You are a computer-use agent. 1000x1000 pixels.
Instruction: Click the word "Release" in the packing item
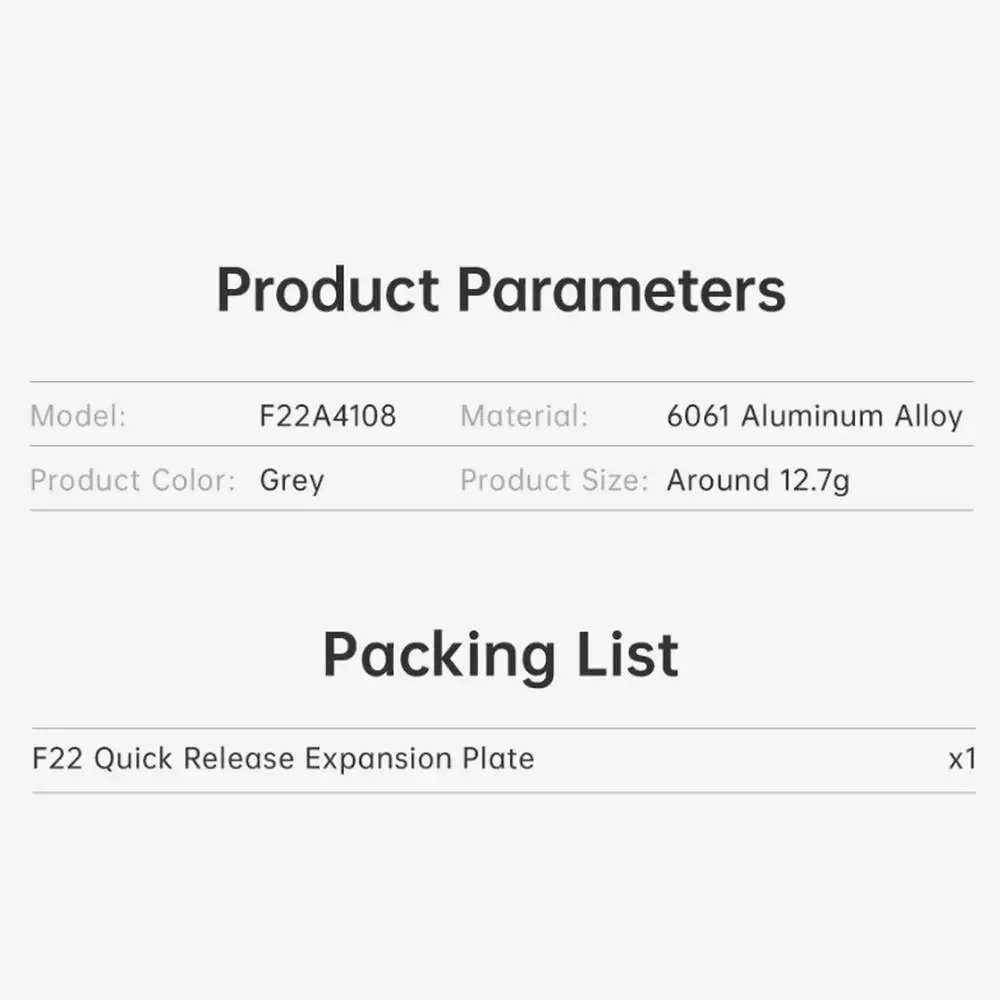click(x=238, y=759)
